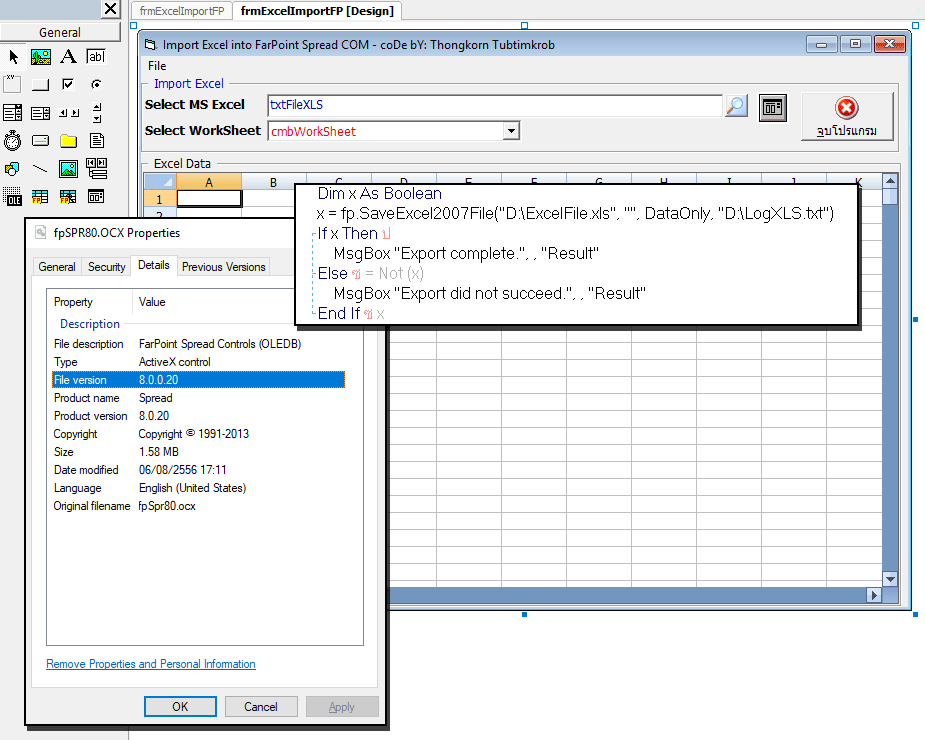Expand the cmbWorkSheet dropdown arrow
The height and width of the screenshot is (740, 925).
(x=511, y=131)
